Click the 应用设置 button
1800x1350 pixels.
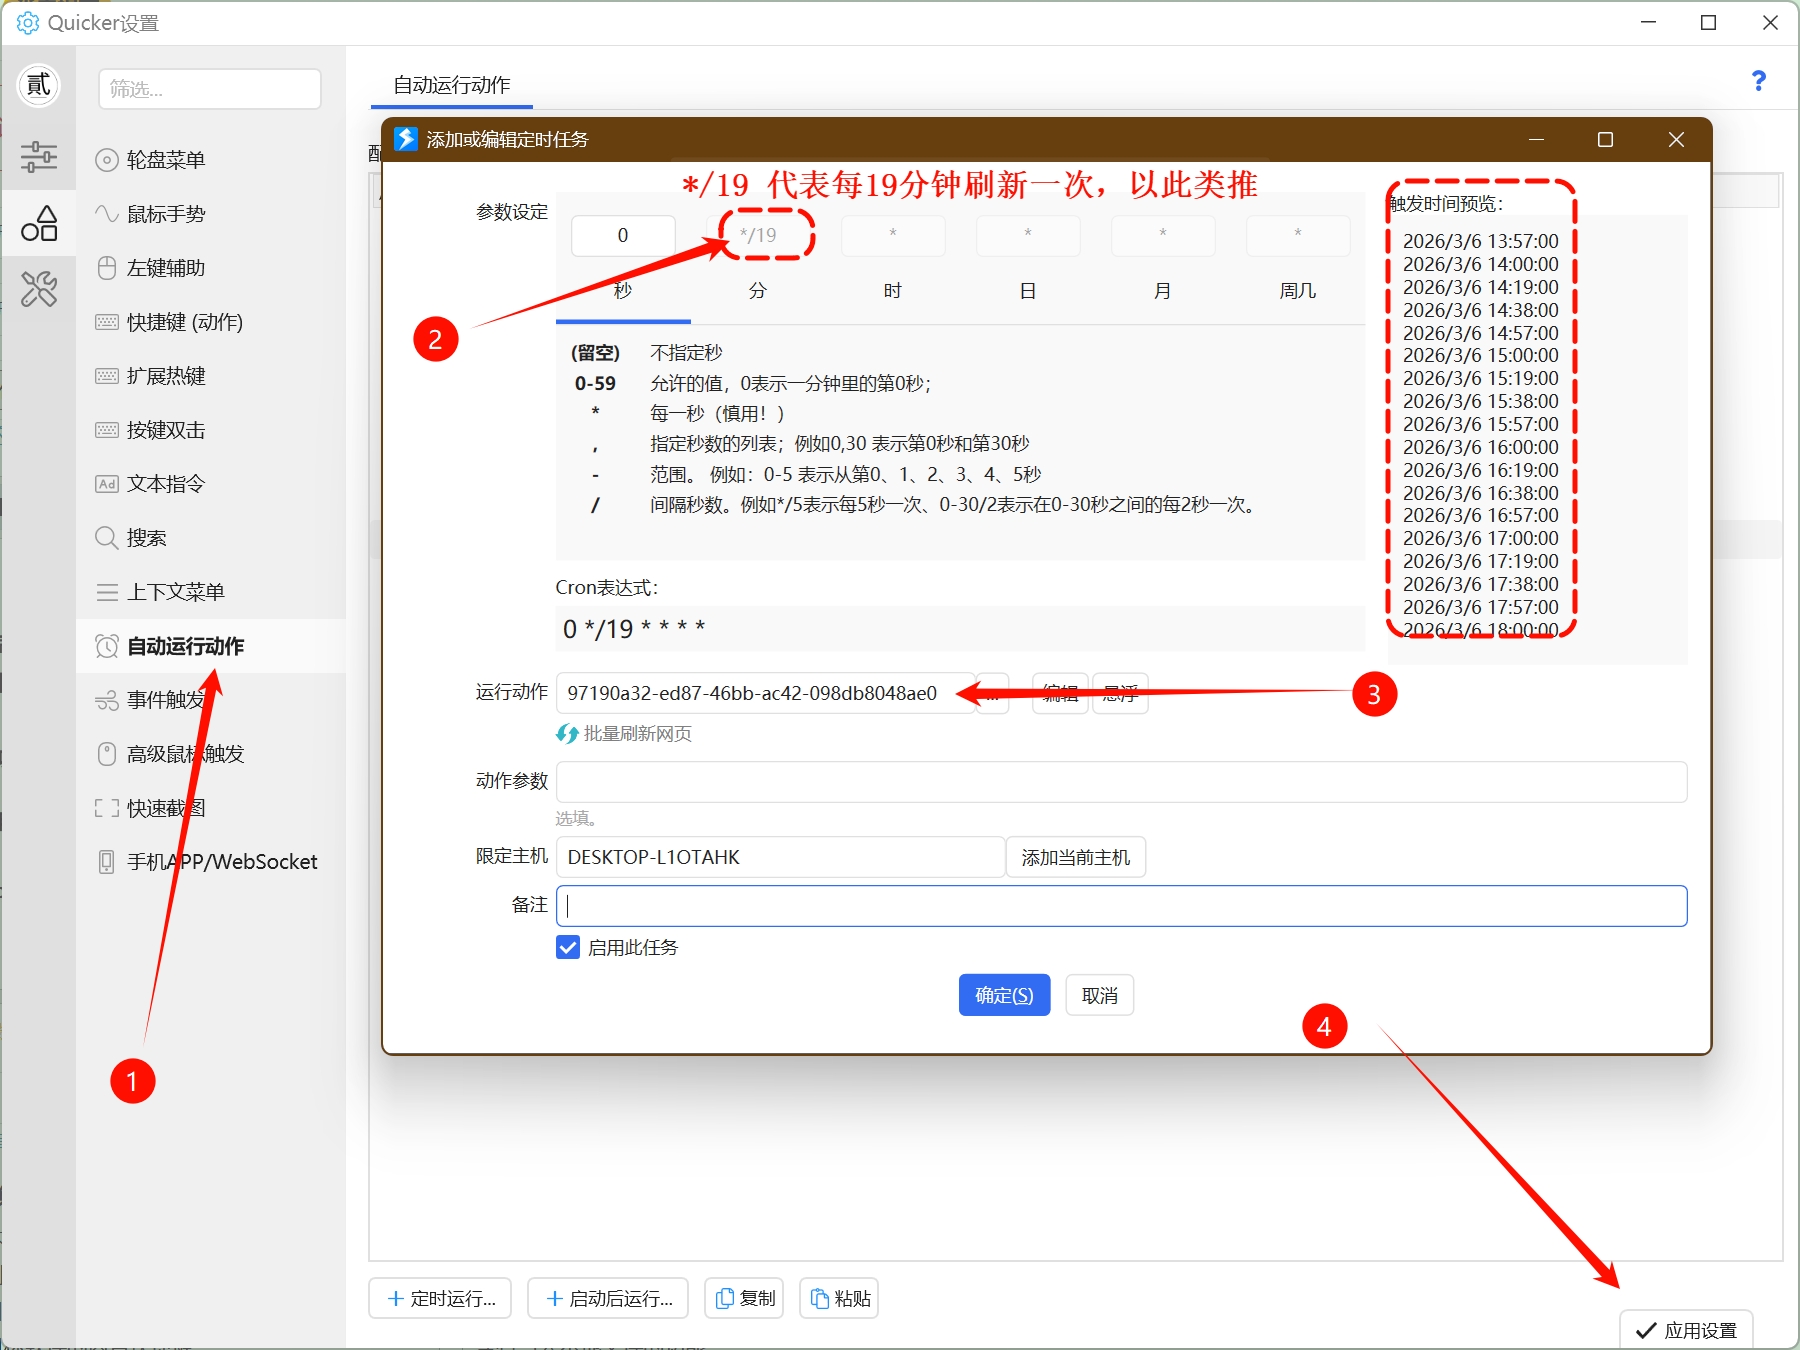(x=1686, y=1330)
